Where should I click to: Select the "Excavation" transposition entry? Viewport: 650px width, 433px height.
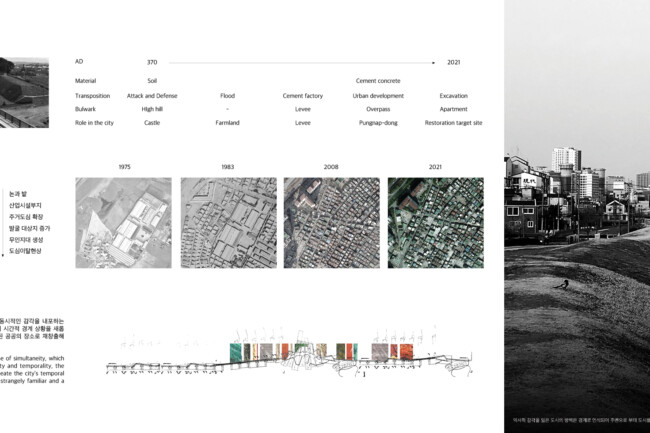453,96
